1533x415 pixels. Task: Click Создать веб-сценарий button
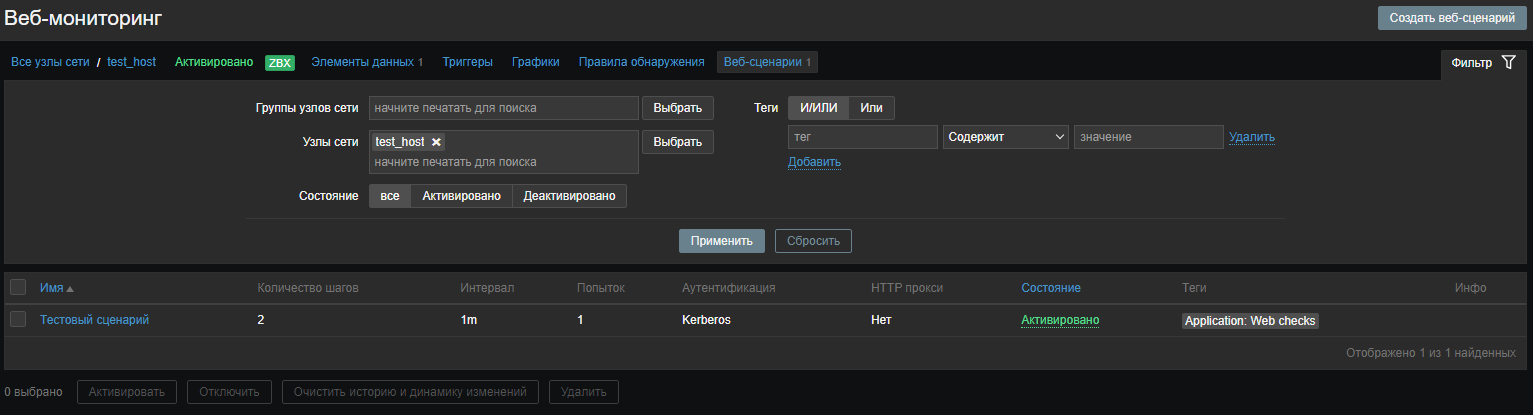[x=1451, y=18]
